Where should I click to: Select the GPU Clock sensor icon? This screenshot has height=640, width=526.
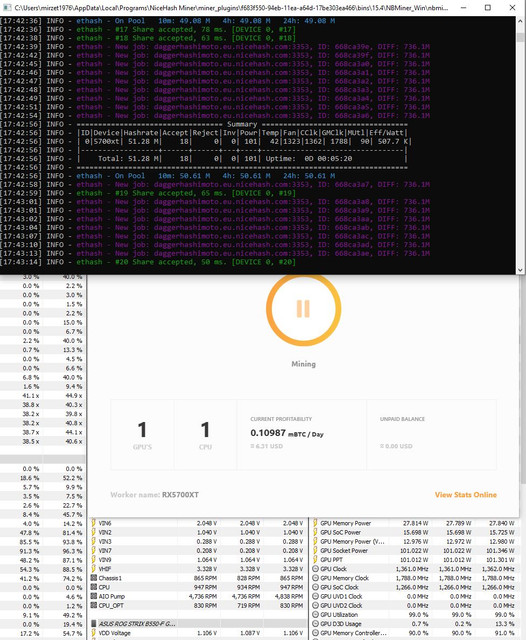pyautogui.click(x=315, y=569)
